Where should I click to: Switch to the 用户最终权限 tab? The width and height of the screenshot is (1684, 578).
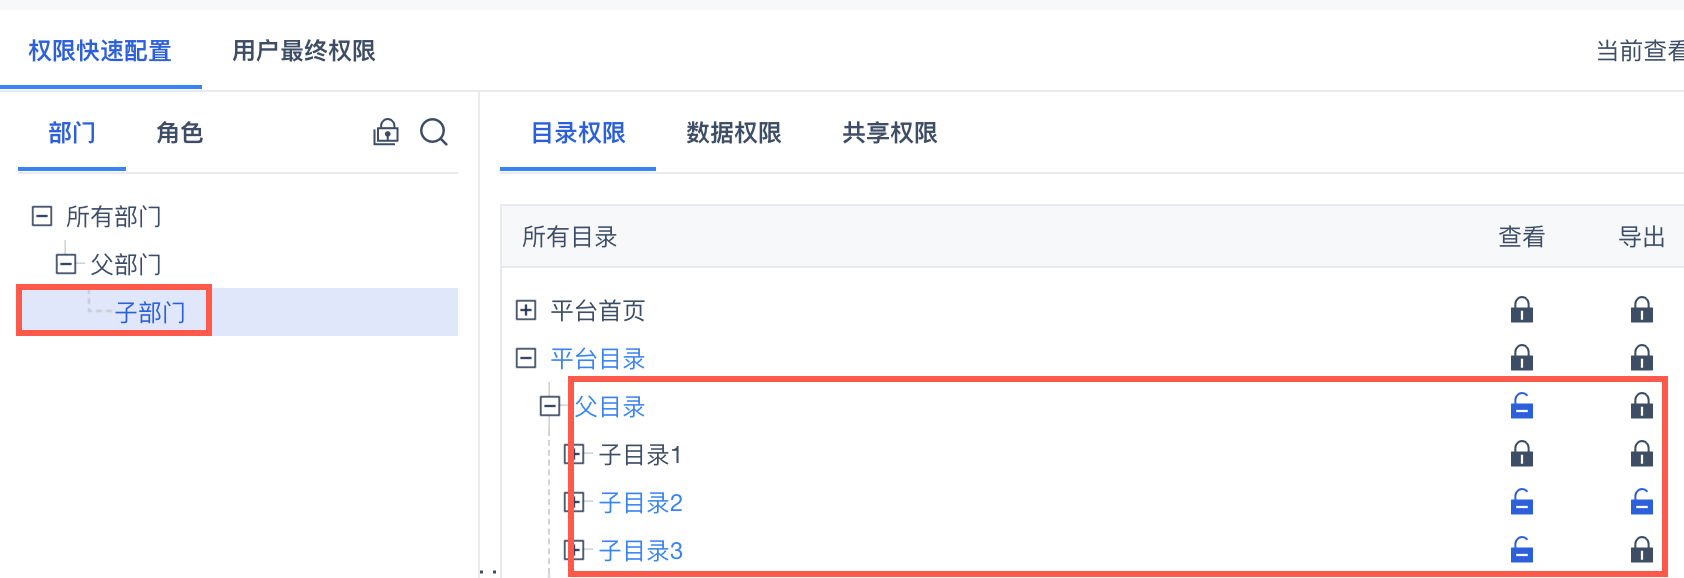coord(303,51)
